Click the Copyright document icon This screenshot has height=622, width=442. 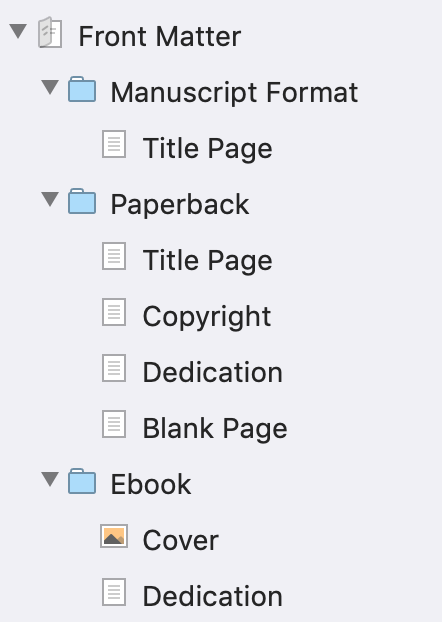(x=114, y=312)
